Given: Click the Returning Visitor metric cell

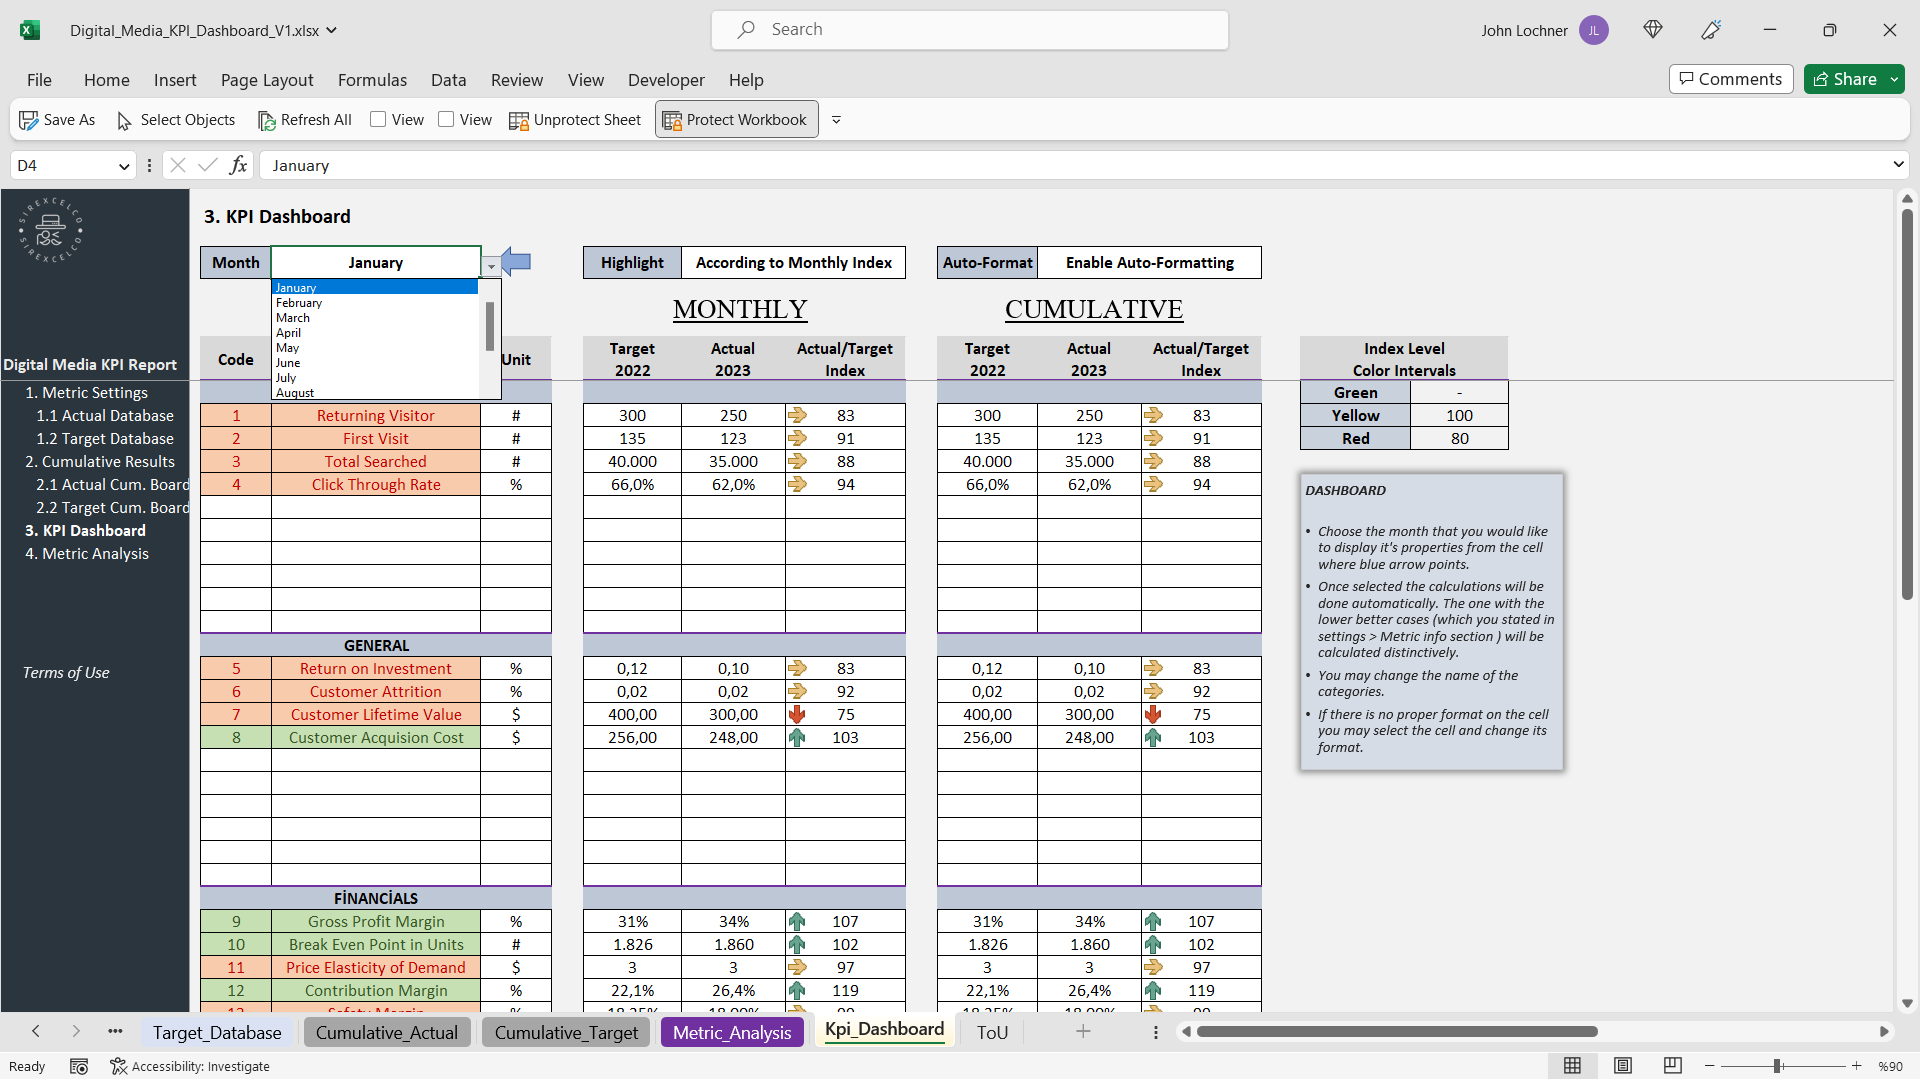Looking at the screenshot, I should pos(375,416).
